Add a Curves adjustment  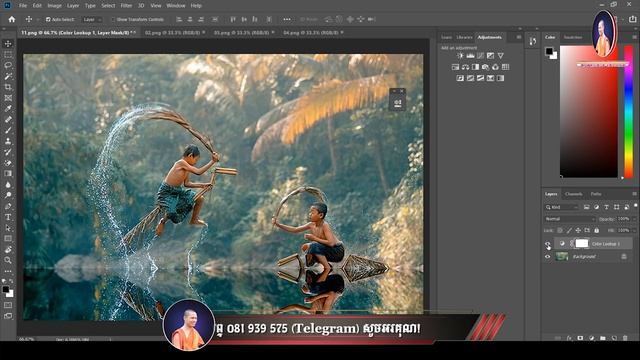480,56
